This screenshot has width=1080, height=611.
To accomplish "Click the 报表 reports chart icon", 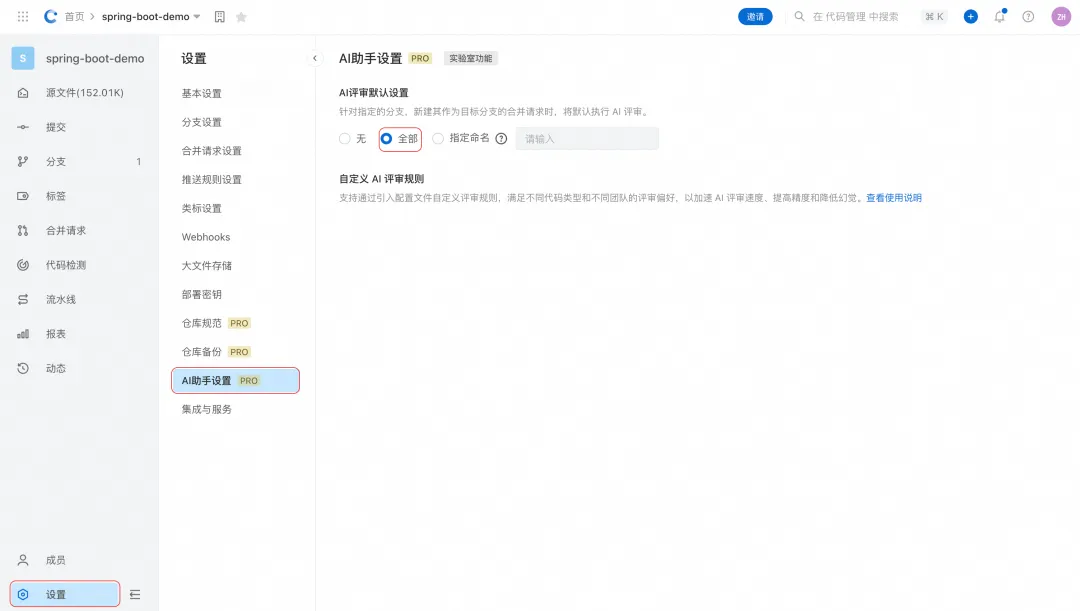I will tap(23, 334).
